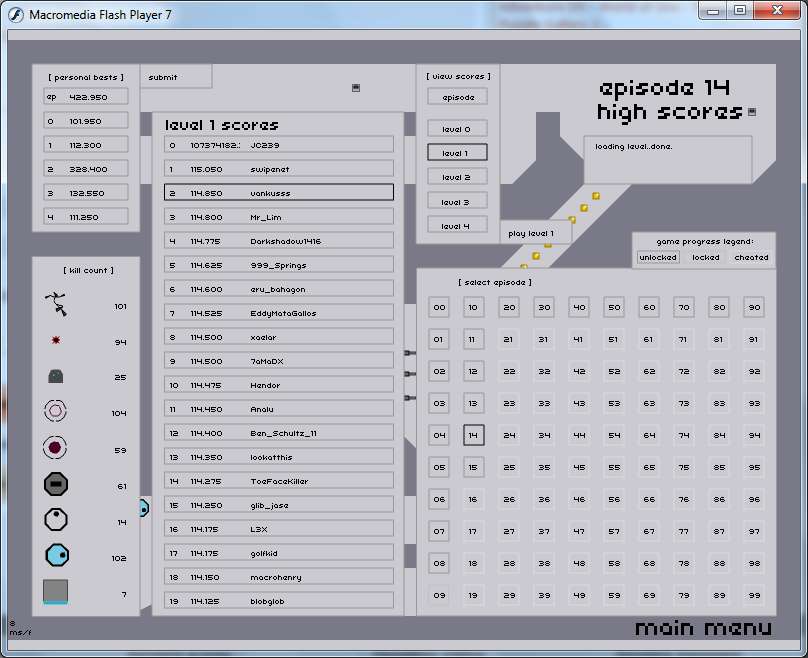This screenshot has height=658, width=808.
Task: Switch score view to episode
Action: click(457, 97)
